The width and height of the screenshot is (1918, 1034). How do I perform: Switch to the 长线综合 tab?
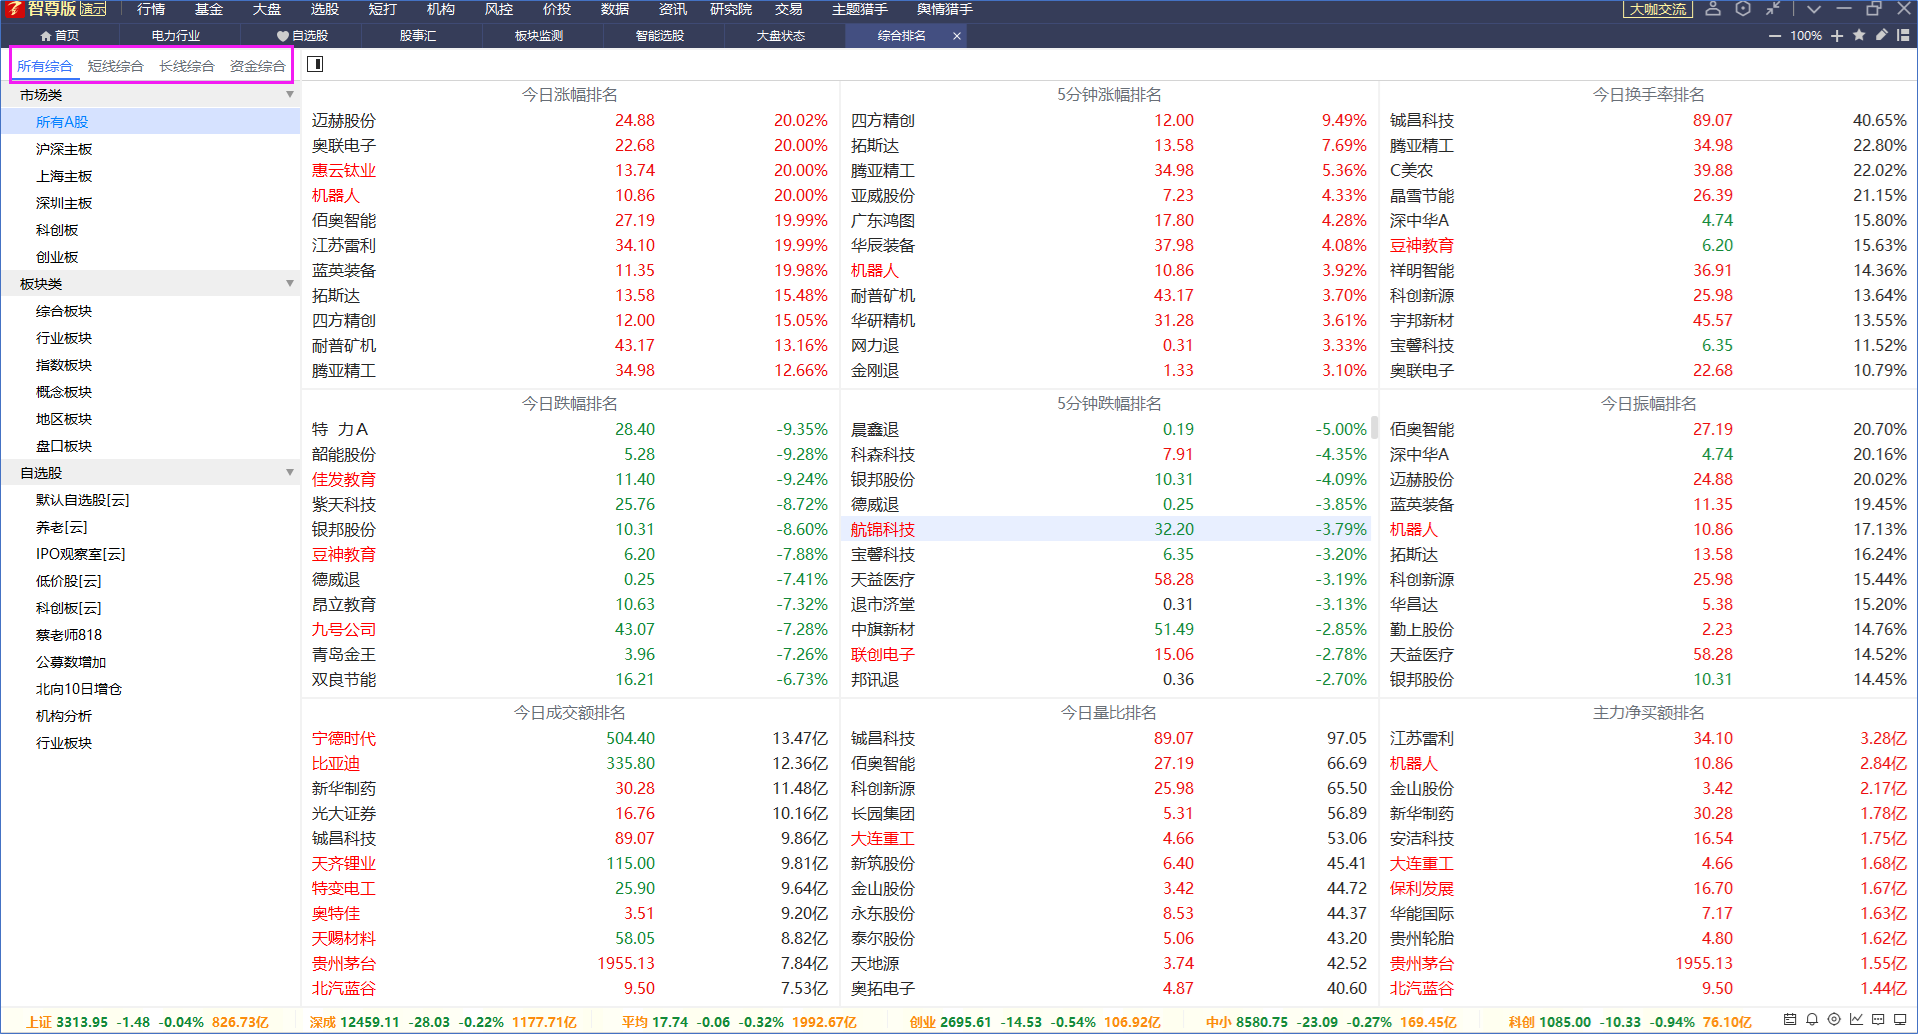coord(187,66)
